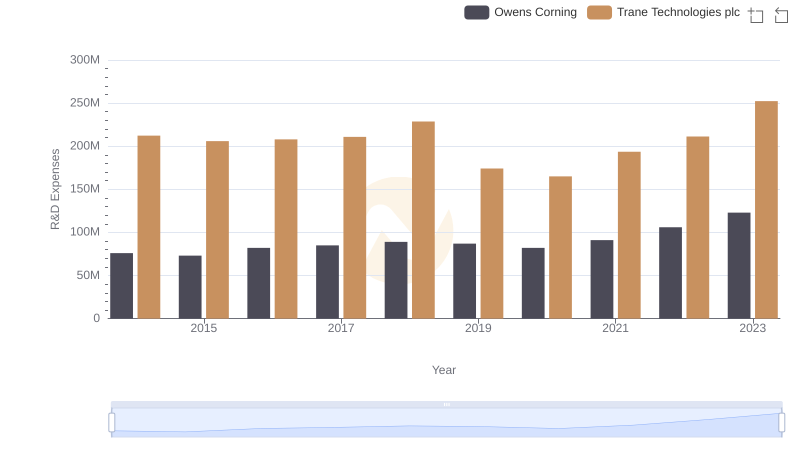Hide the Owens Corning series via its label
This screenshot has height=461, width=800.
coord(535,12)
